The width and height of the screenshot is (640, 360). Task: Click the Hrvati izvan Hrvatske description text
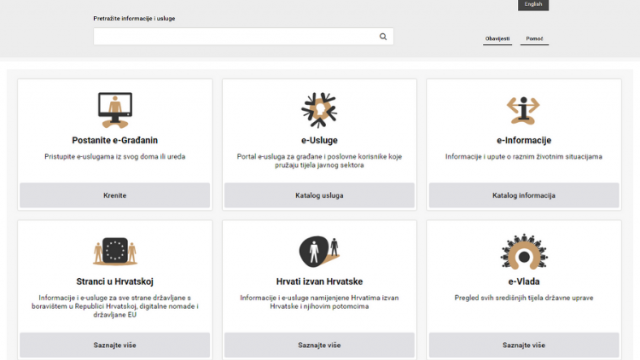tap(319, 302)
